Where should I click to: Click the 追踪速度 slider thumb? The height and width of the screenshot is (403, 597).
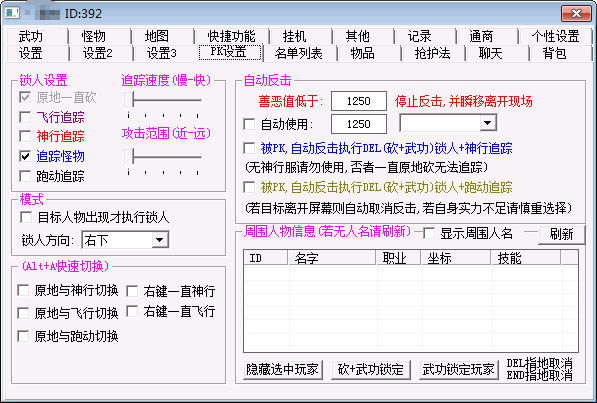(128, 100)
